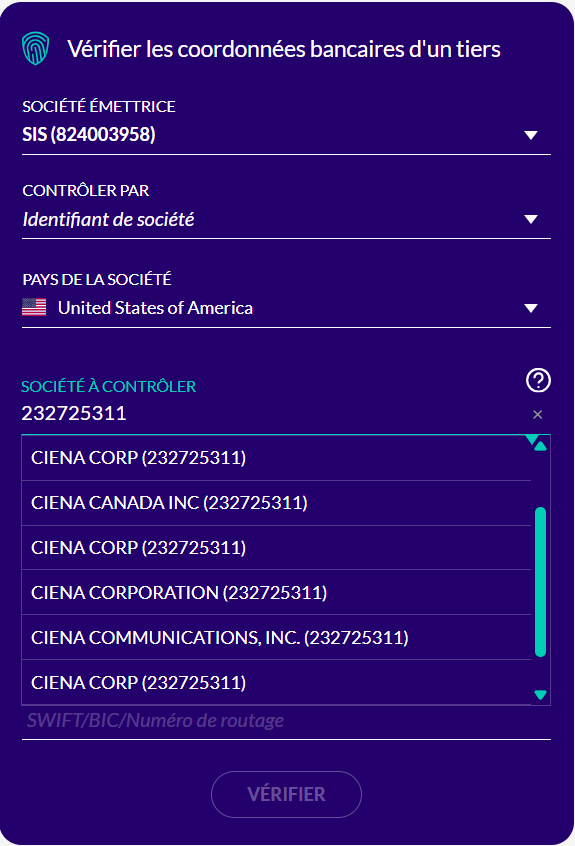Click the SIS (824003958) selected value

click(89, 134)
